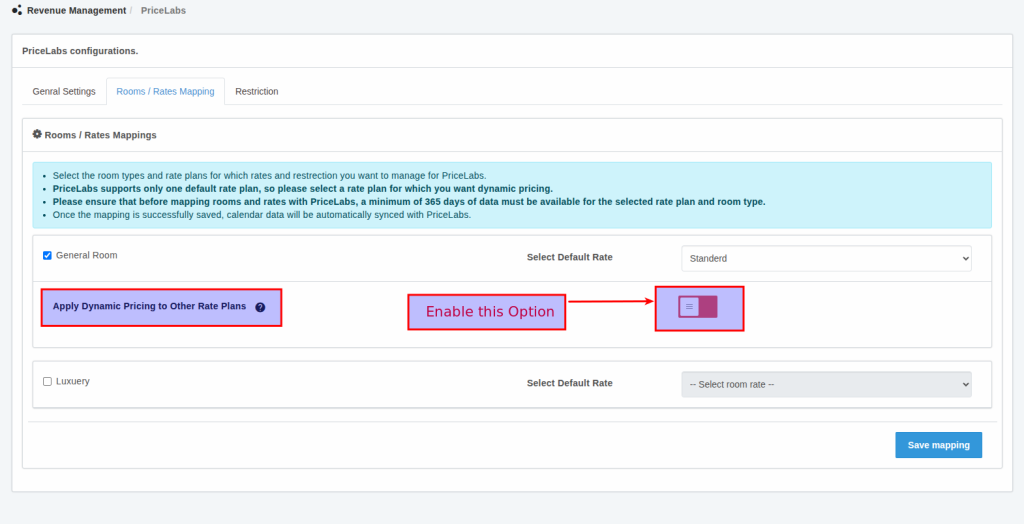Go to Revenue Management breadcrumb link
Screen dimensions: 1024x524
click(x=76, y=10)
